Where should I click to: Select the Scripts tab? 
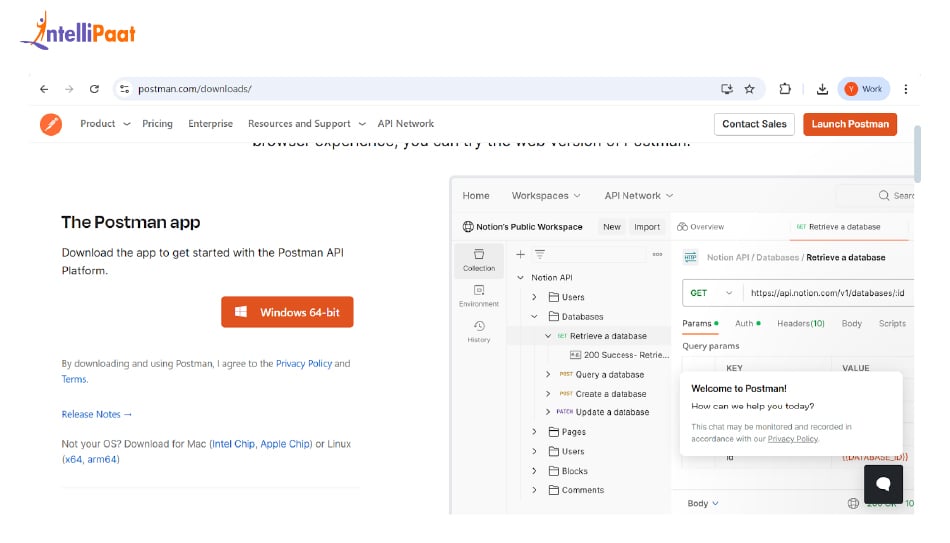[x=892, y=324]
